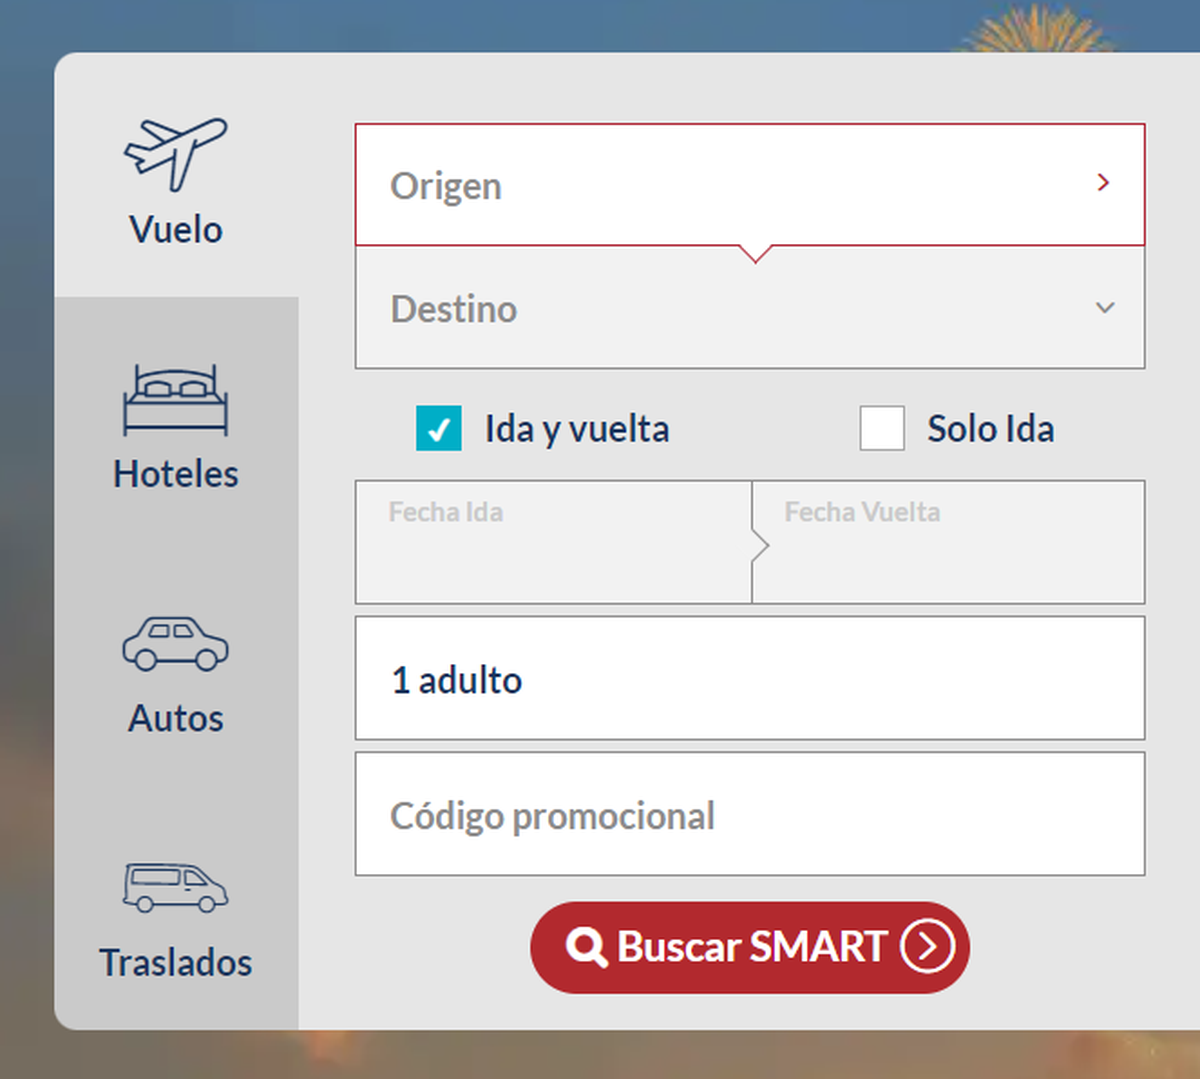Click the van Traslados icon
Image resolution: width=1200 pixels, height=1079 pixels.
click(176, 888)
